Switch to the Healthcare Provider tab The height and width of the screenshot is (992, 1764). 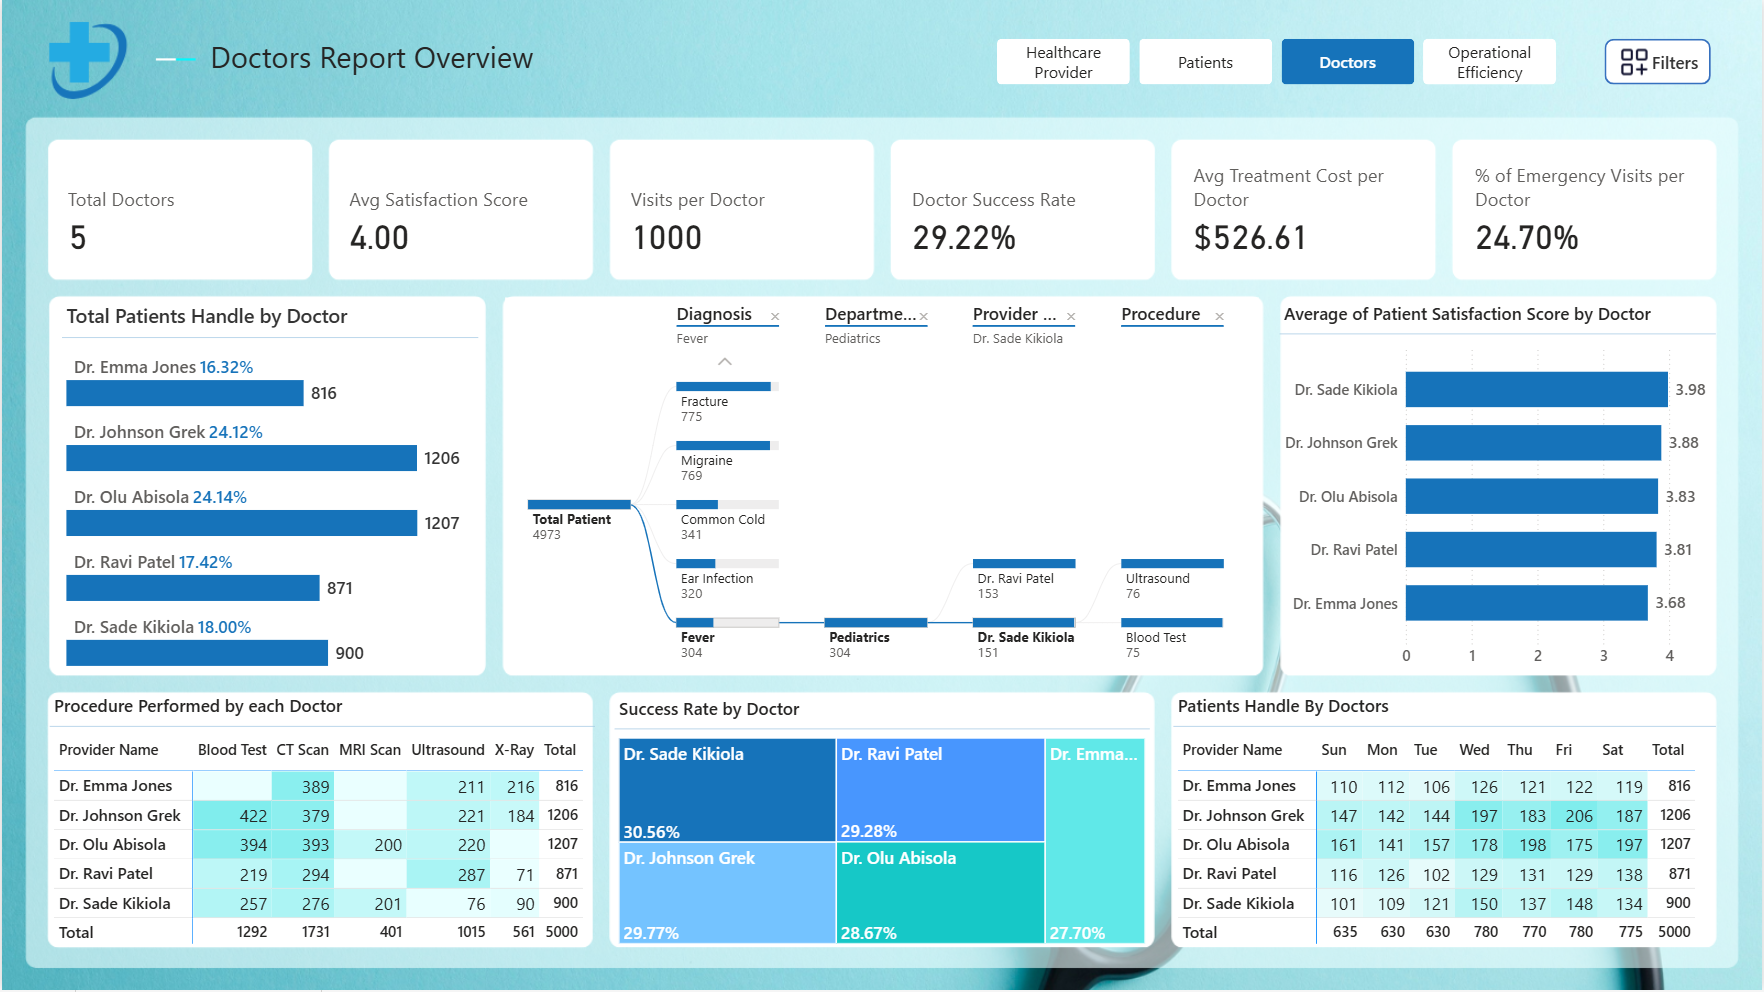[x=1063, y=62]
